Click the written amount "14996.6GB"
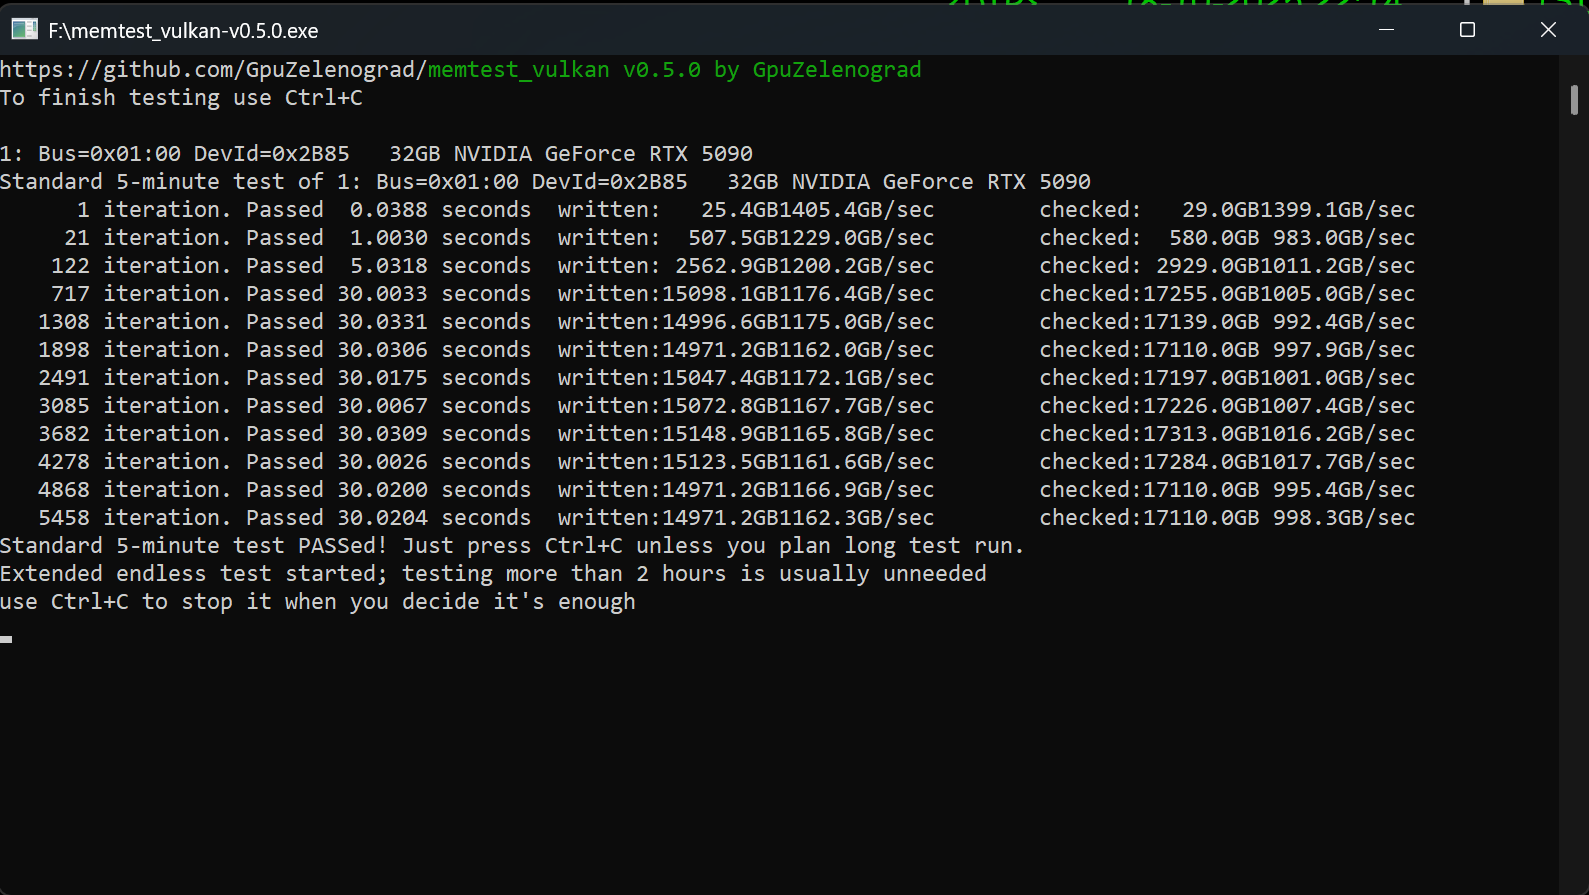 tap(720, 322)
